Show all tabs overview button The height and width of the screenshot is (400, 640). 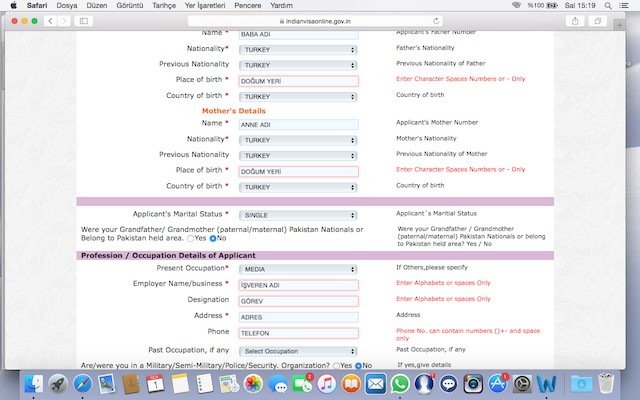[598, 21]
